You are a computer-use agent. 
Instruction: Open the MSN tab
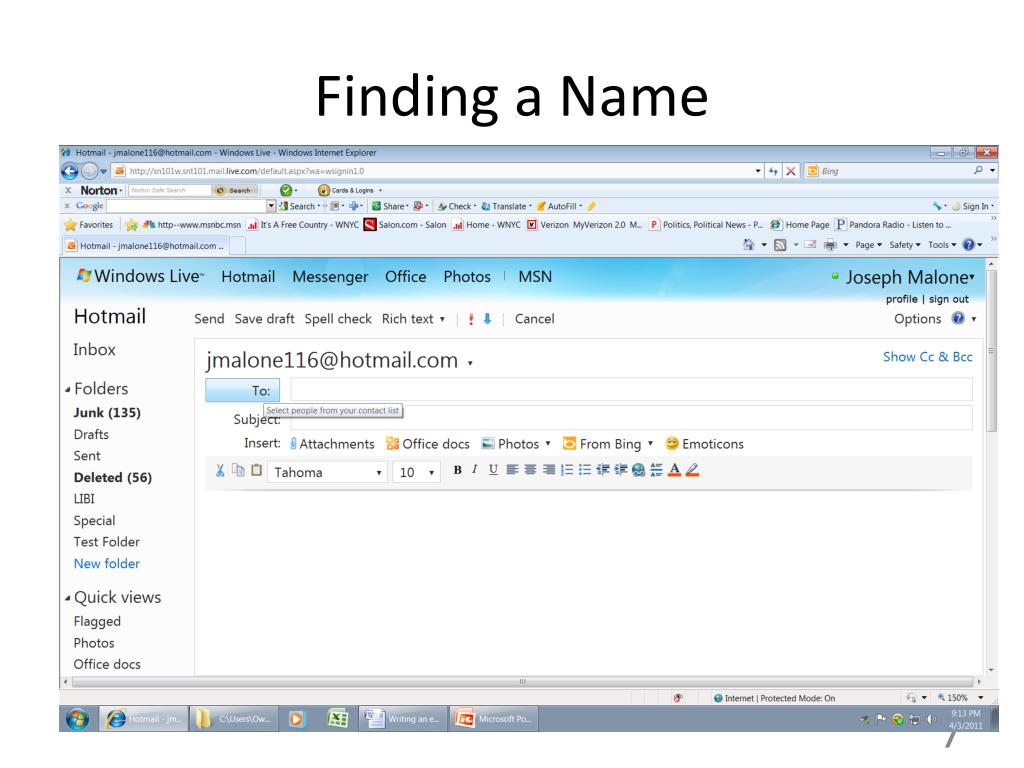pyautogui.click(x=535, y=277)
